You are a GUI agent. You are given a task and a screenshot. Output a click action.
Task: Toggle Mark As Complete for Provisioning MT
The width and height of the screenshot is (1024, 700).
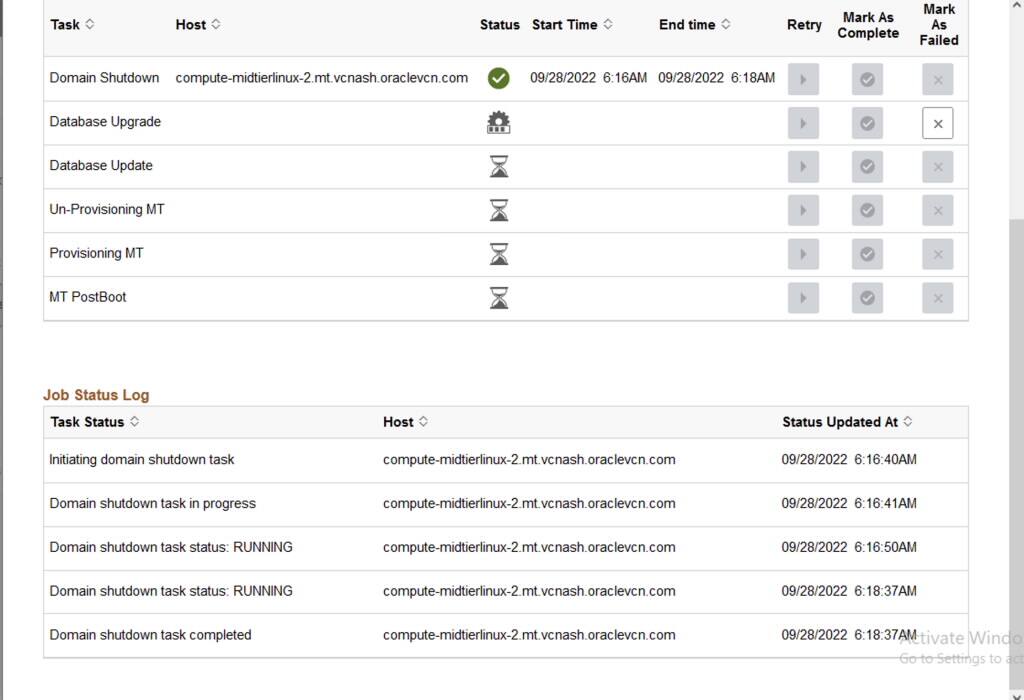[x=867, y=254]
